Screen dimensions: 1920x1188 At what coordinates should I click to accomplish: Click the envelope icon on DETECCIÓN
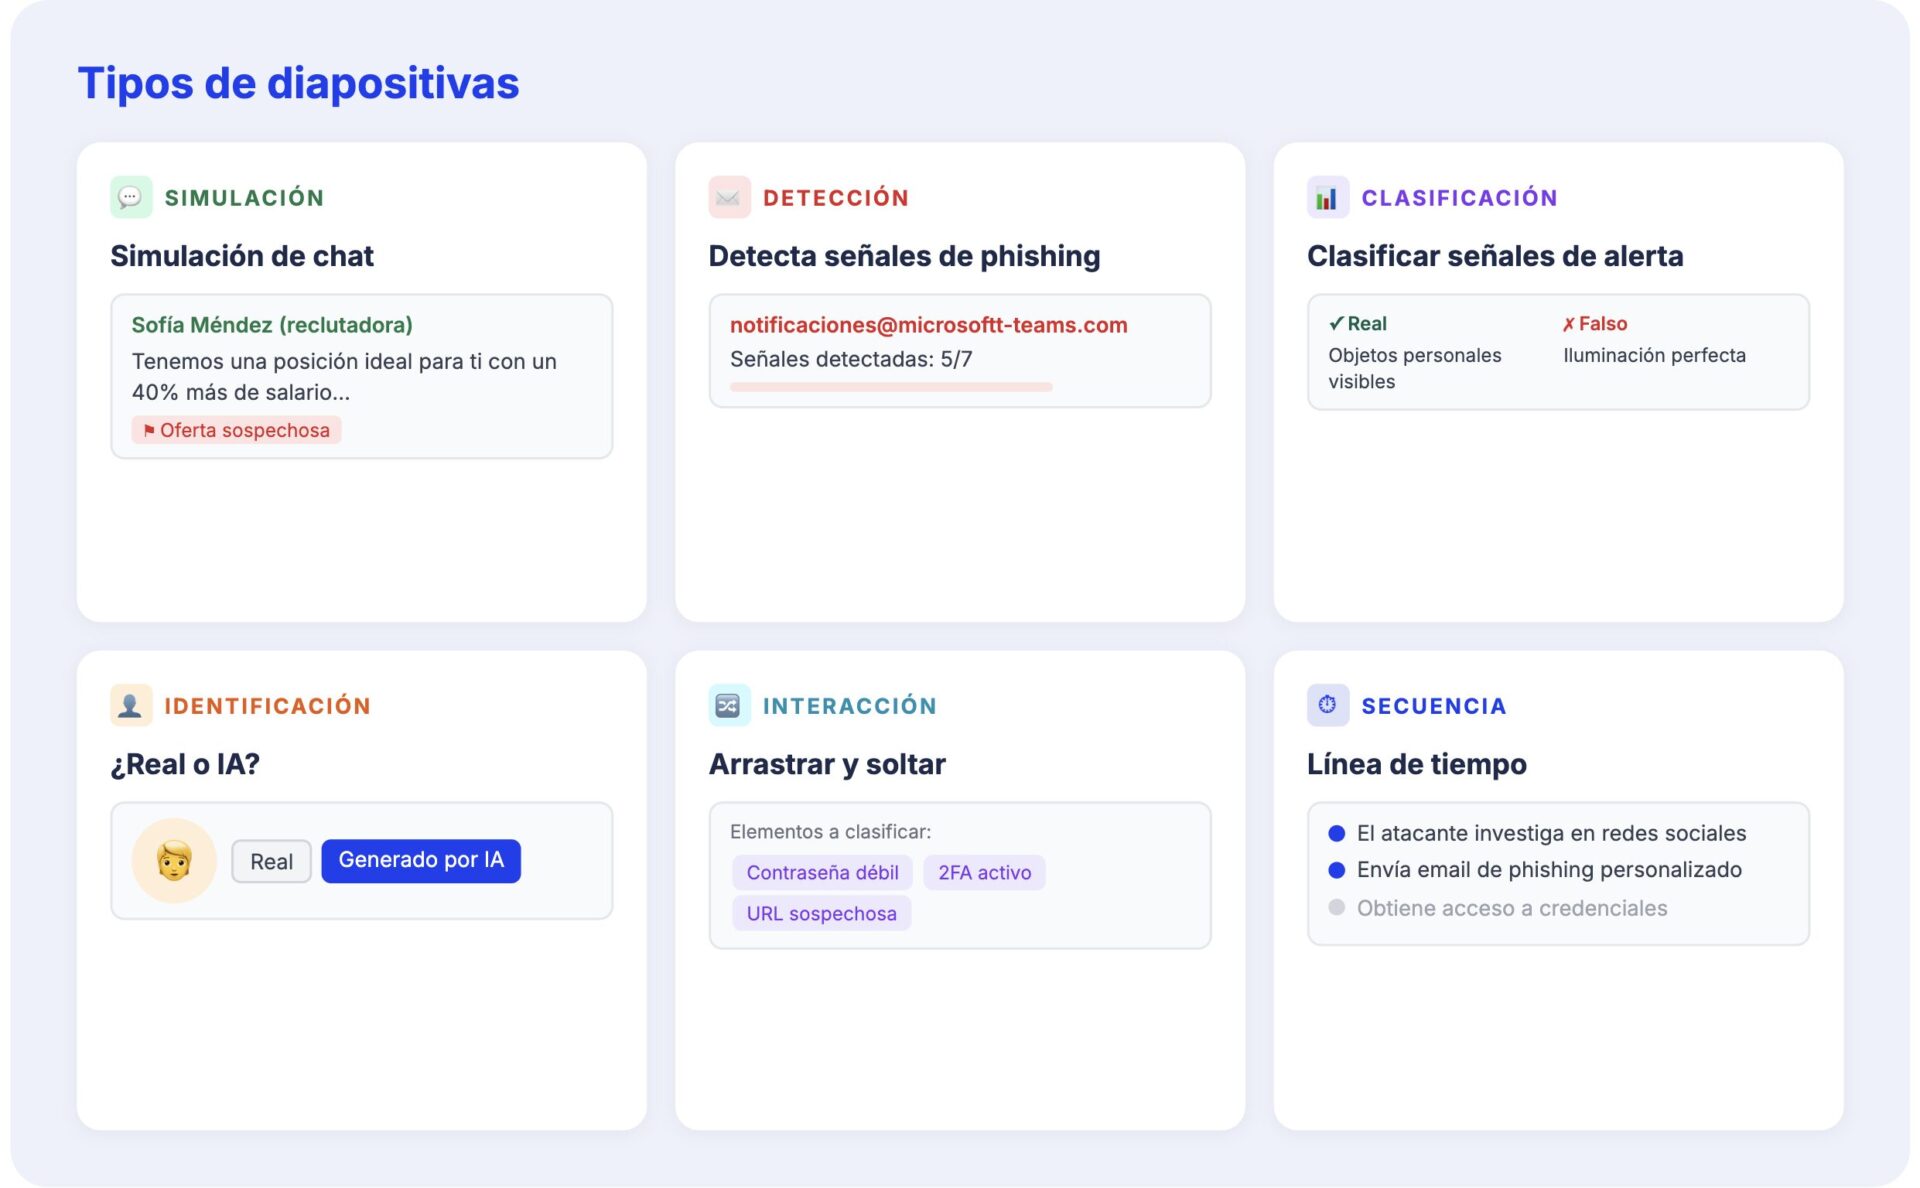pyautogui.click(x=729, y=197)
